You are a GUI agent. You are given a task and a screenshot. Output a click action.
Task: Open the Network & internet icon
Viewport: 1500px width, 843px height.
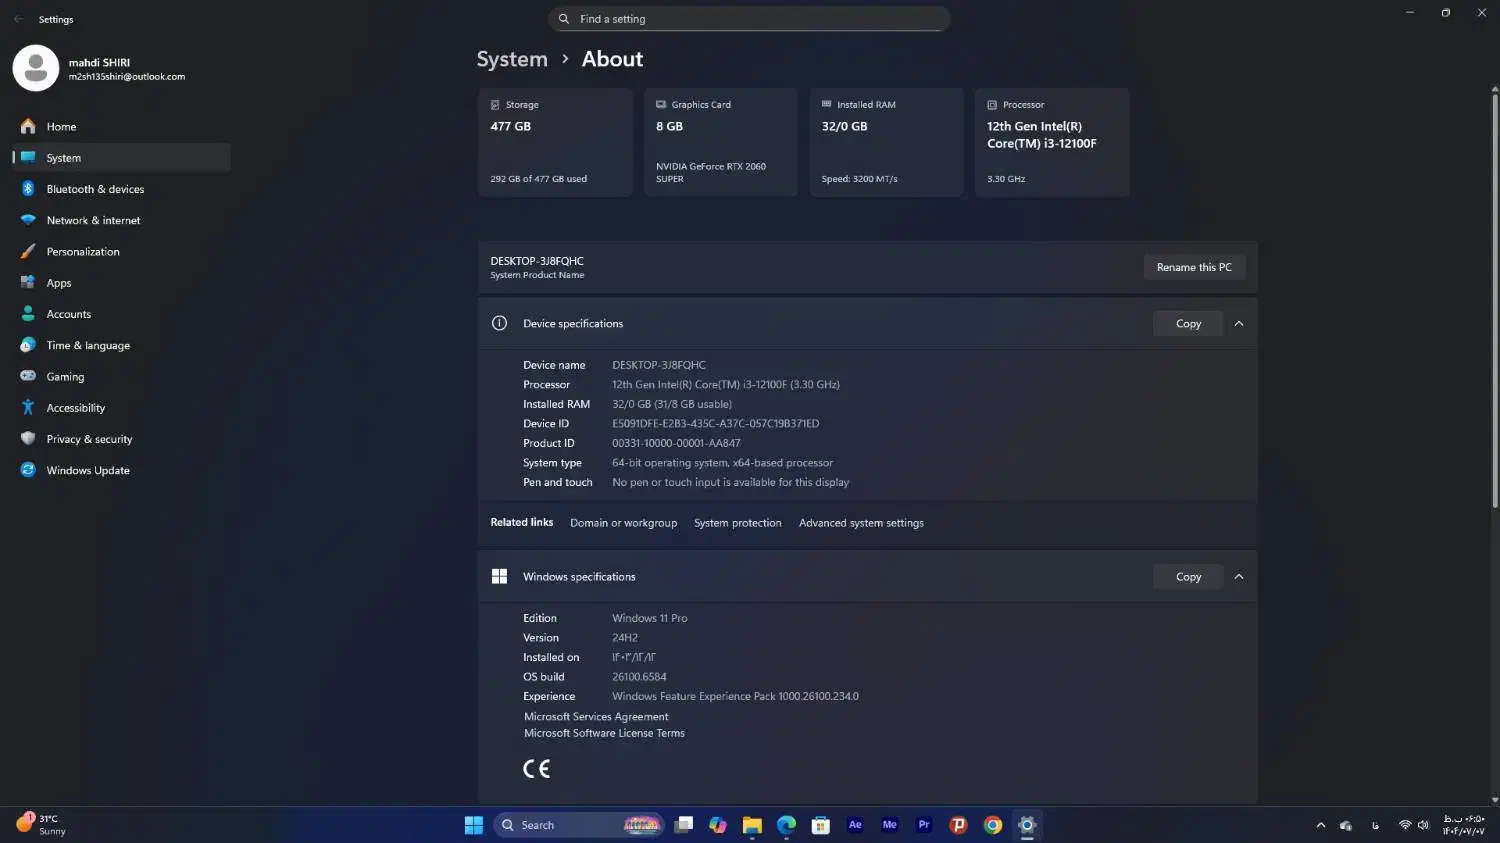tap(28, 220)
